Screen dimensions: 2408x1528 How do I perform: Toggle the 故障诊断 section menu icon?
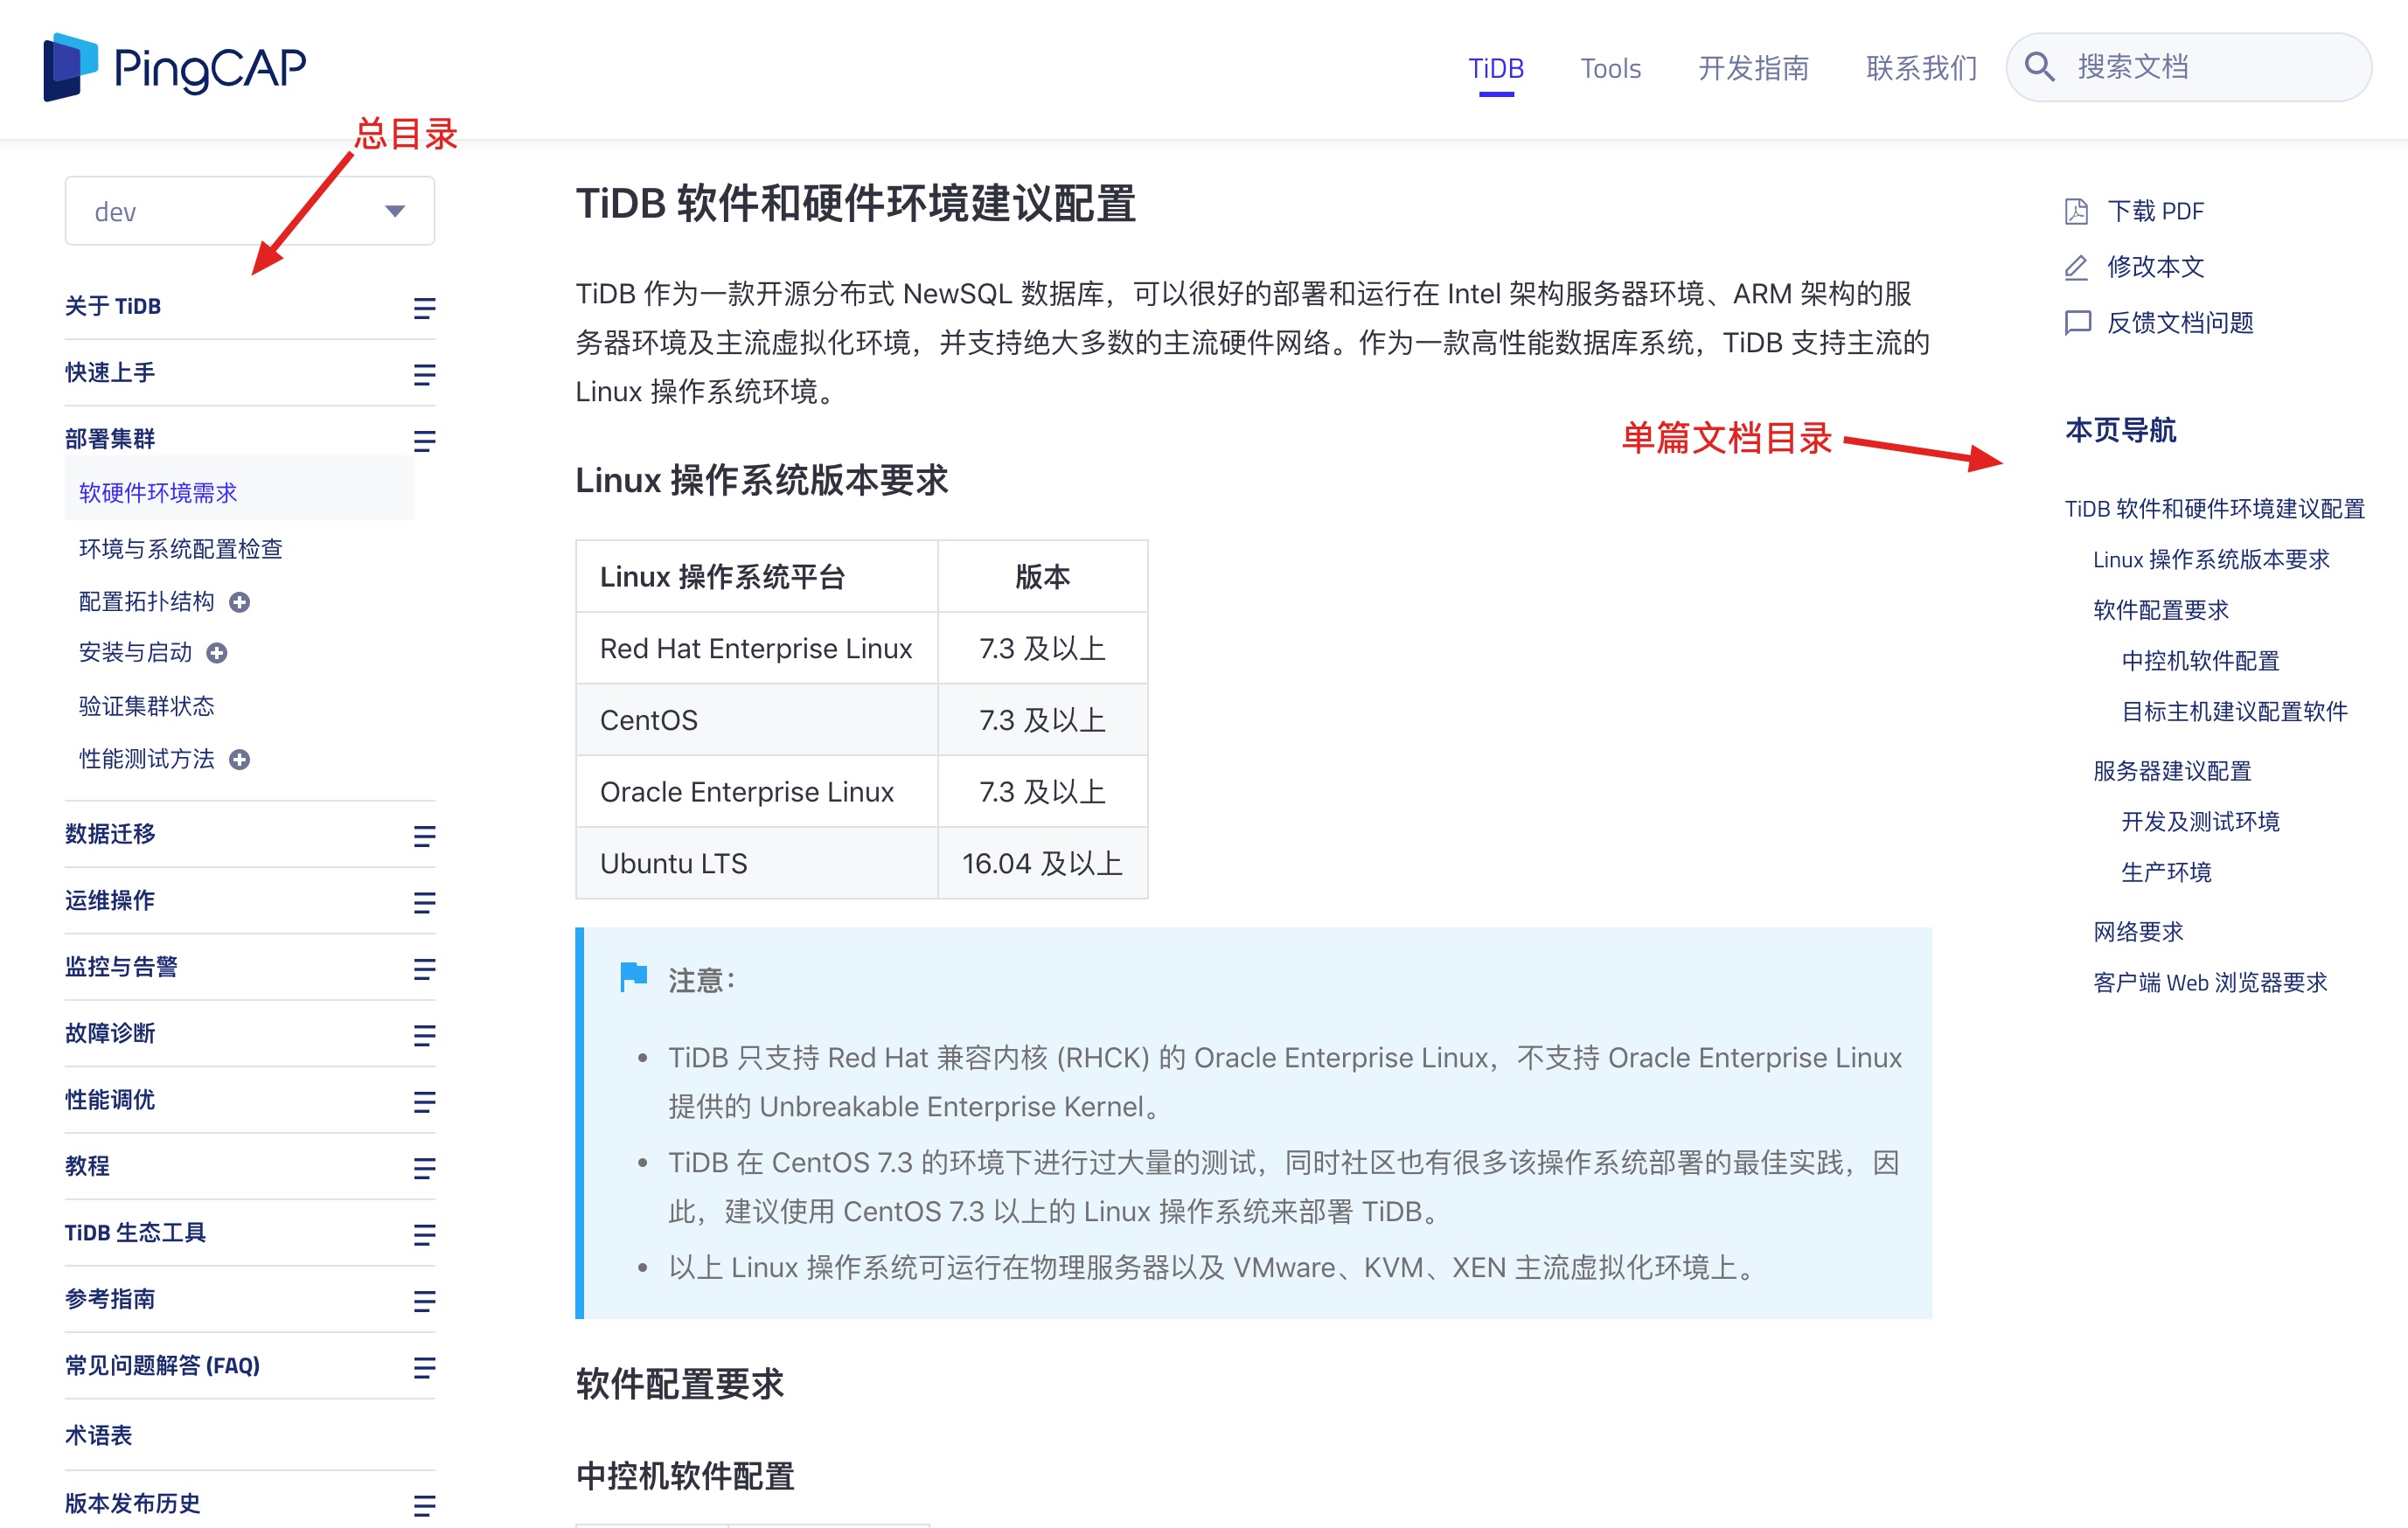coord(424,1035)
